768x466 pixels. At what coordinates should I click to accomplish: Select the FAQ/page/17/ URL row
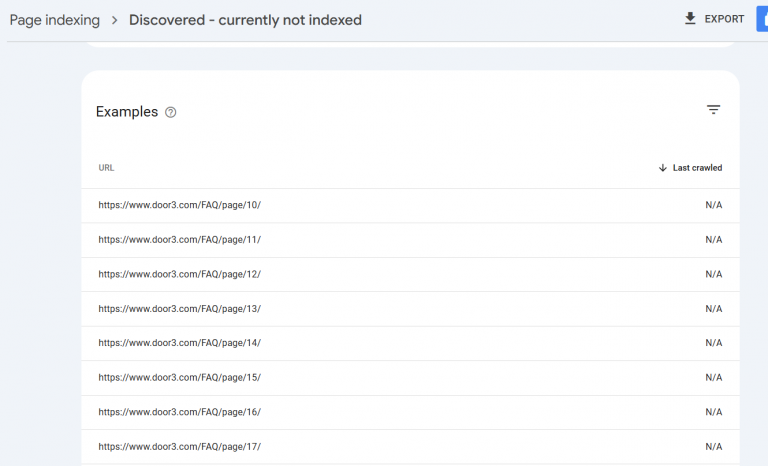pos(410,447)
